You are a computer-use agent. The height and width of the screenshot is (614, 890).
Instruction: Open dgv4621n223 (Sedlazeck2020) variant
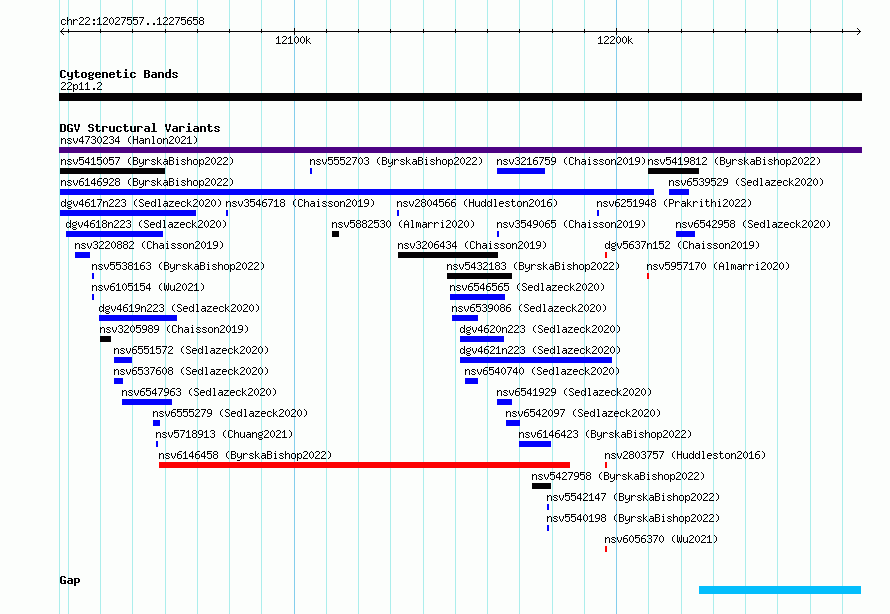pos(540,350)
